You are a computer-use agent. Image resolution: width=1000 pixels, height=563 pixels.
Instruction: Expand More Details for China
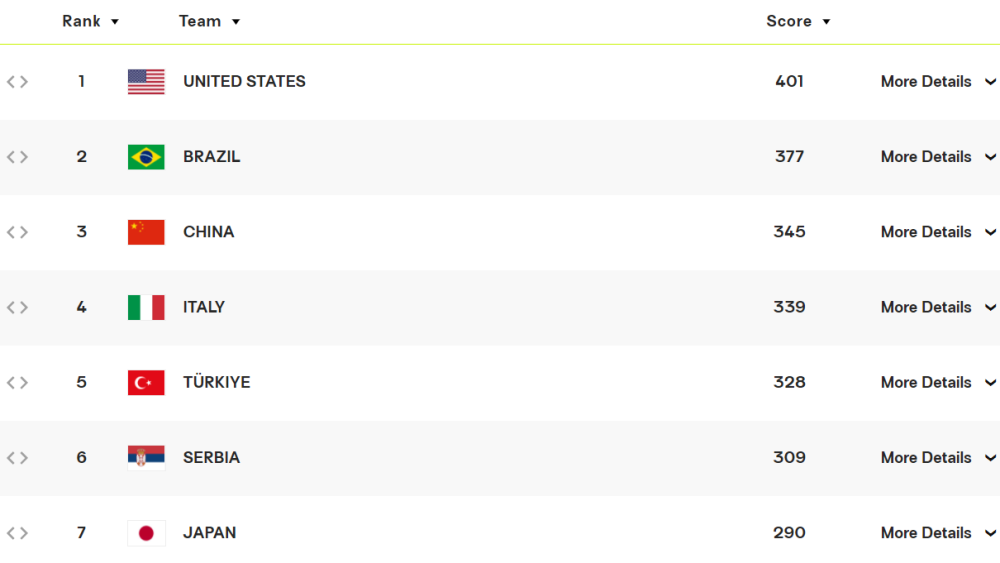(938, 232)
